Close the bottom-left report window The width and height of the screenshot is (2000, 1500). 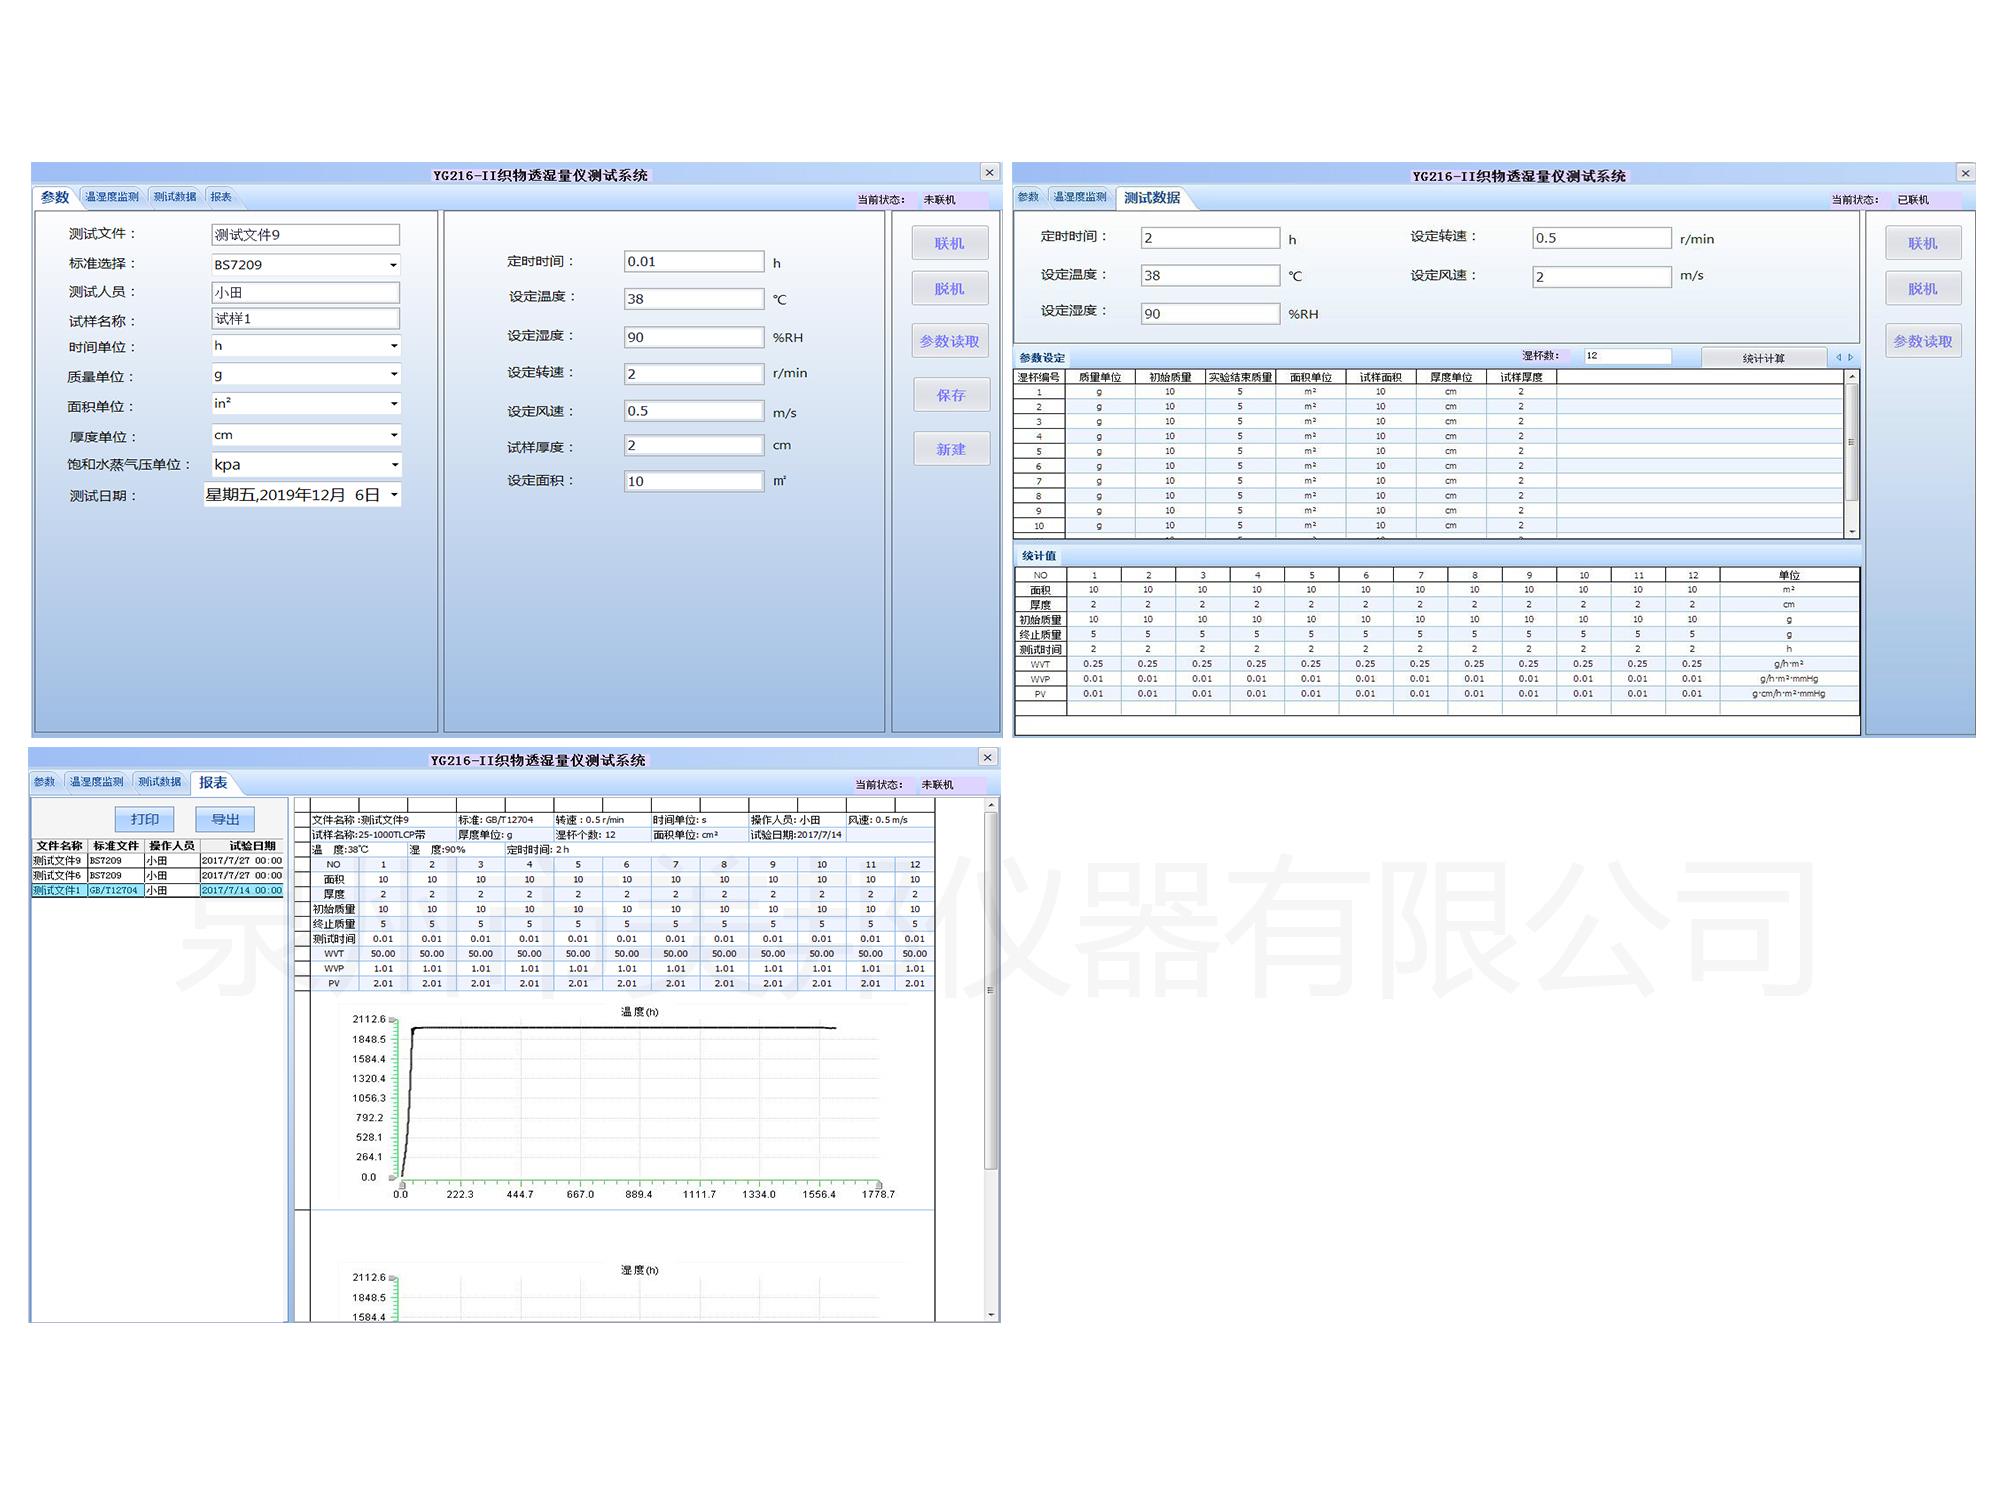point(987,757)
